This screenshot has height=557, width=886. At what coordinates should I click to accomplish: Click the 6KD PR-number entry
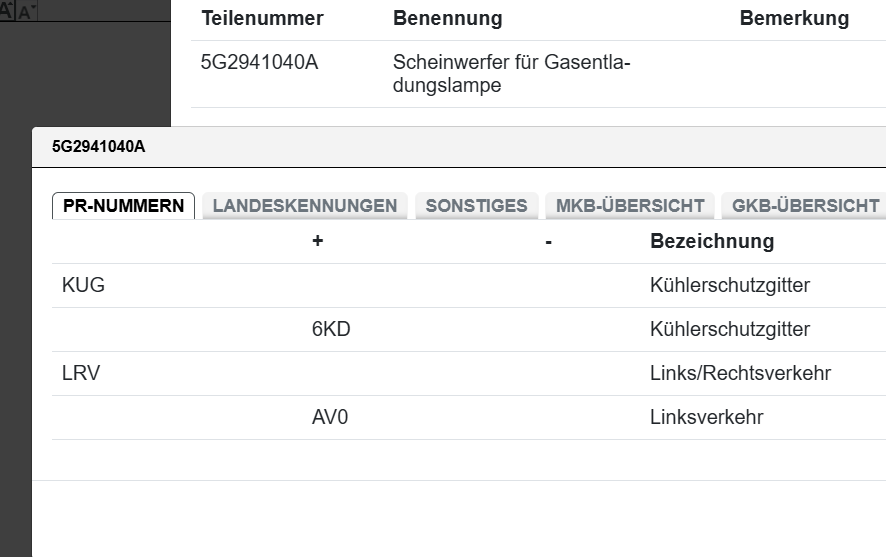pos(331,330)
